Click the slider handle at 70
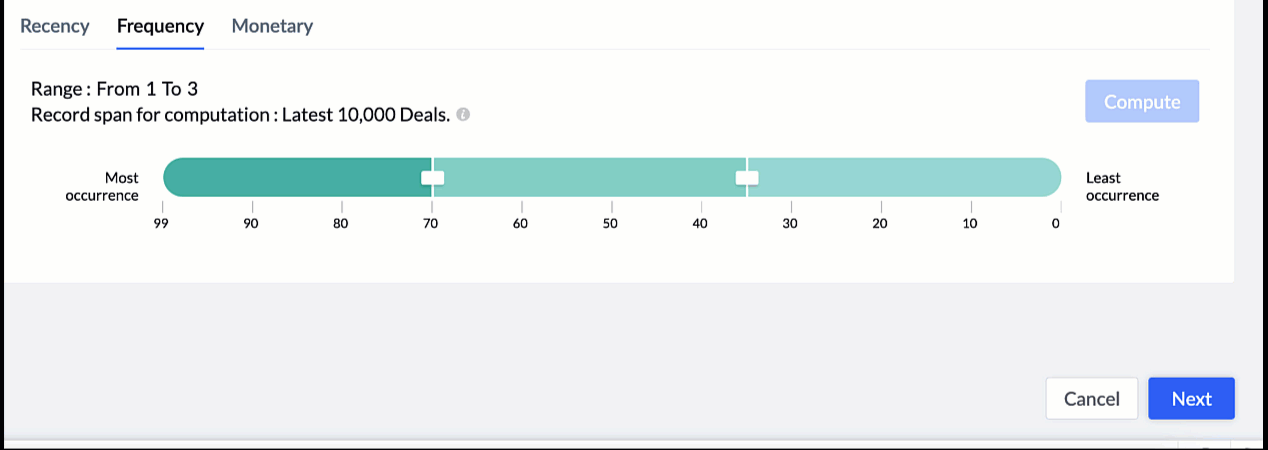 [x=432, y=178]
